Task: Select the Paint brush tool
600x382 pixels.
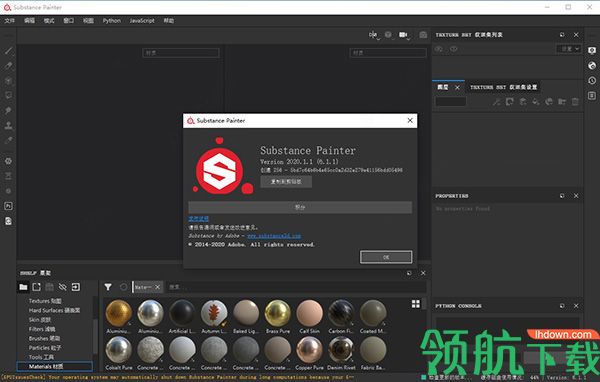Action: tap(8, 51)
